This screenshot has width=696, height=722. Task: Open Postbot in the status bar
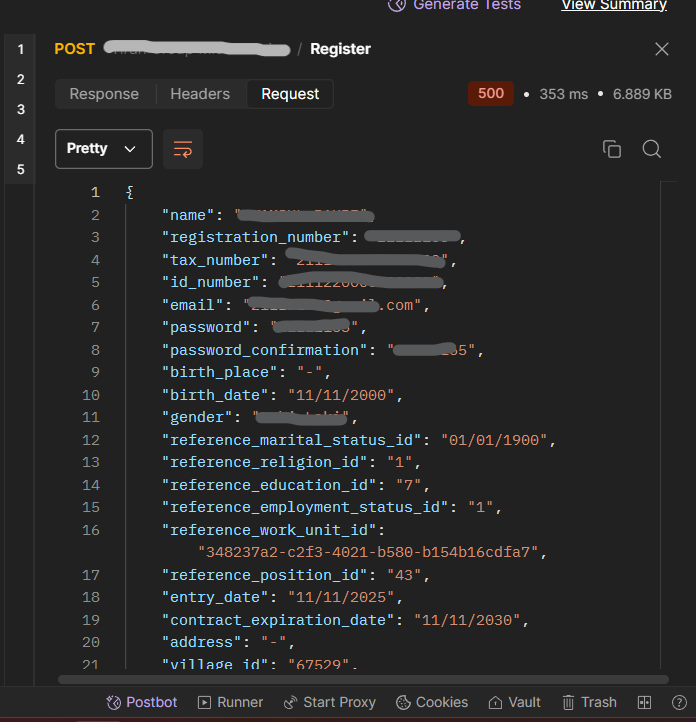tap(141, 702)
